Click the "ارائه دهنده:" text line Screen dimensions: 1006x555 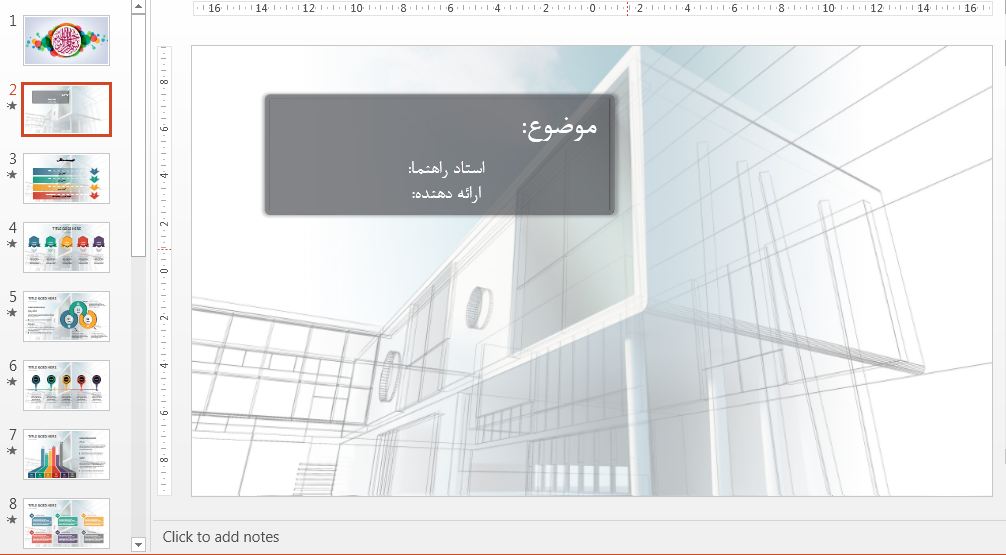447,192
